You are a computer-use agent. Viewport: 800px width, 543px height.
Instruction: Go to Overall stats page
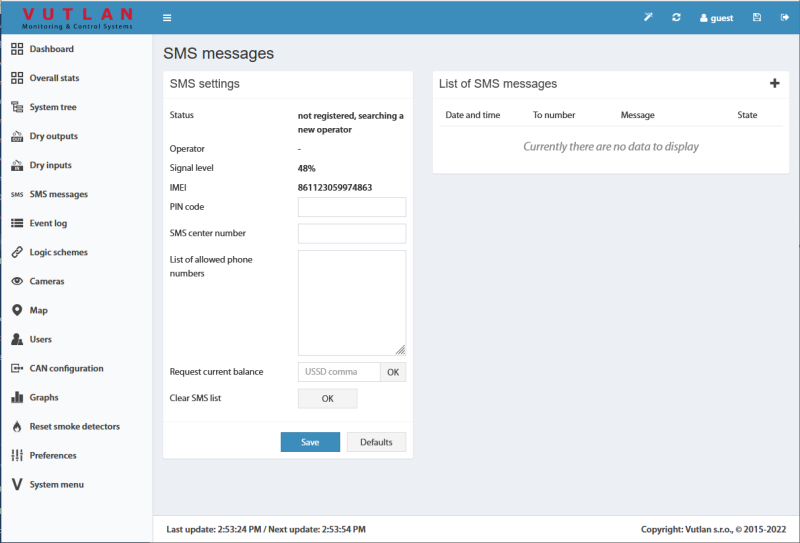[x=54, y=78]
